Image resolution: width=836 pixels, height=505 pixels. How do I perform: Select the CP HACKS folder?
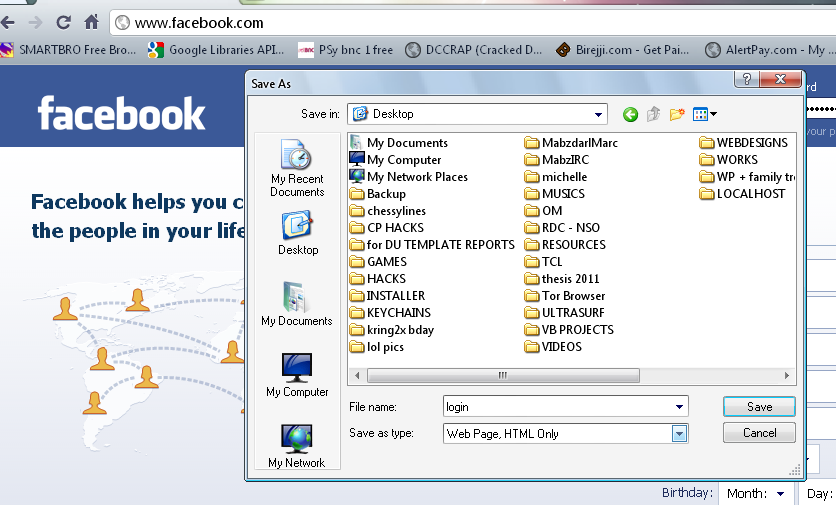coord(387,228)
